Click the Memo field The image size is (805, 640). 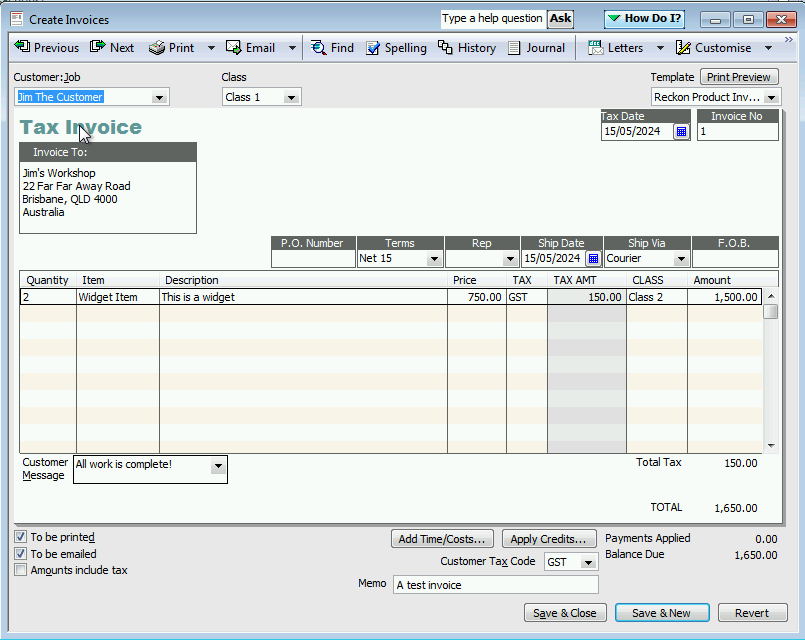pyautogui.click(x=496, y=585)
